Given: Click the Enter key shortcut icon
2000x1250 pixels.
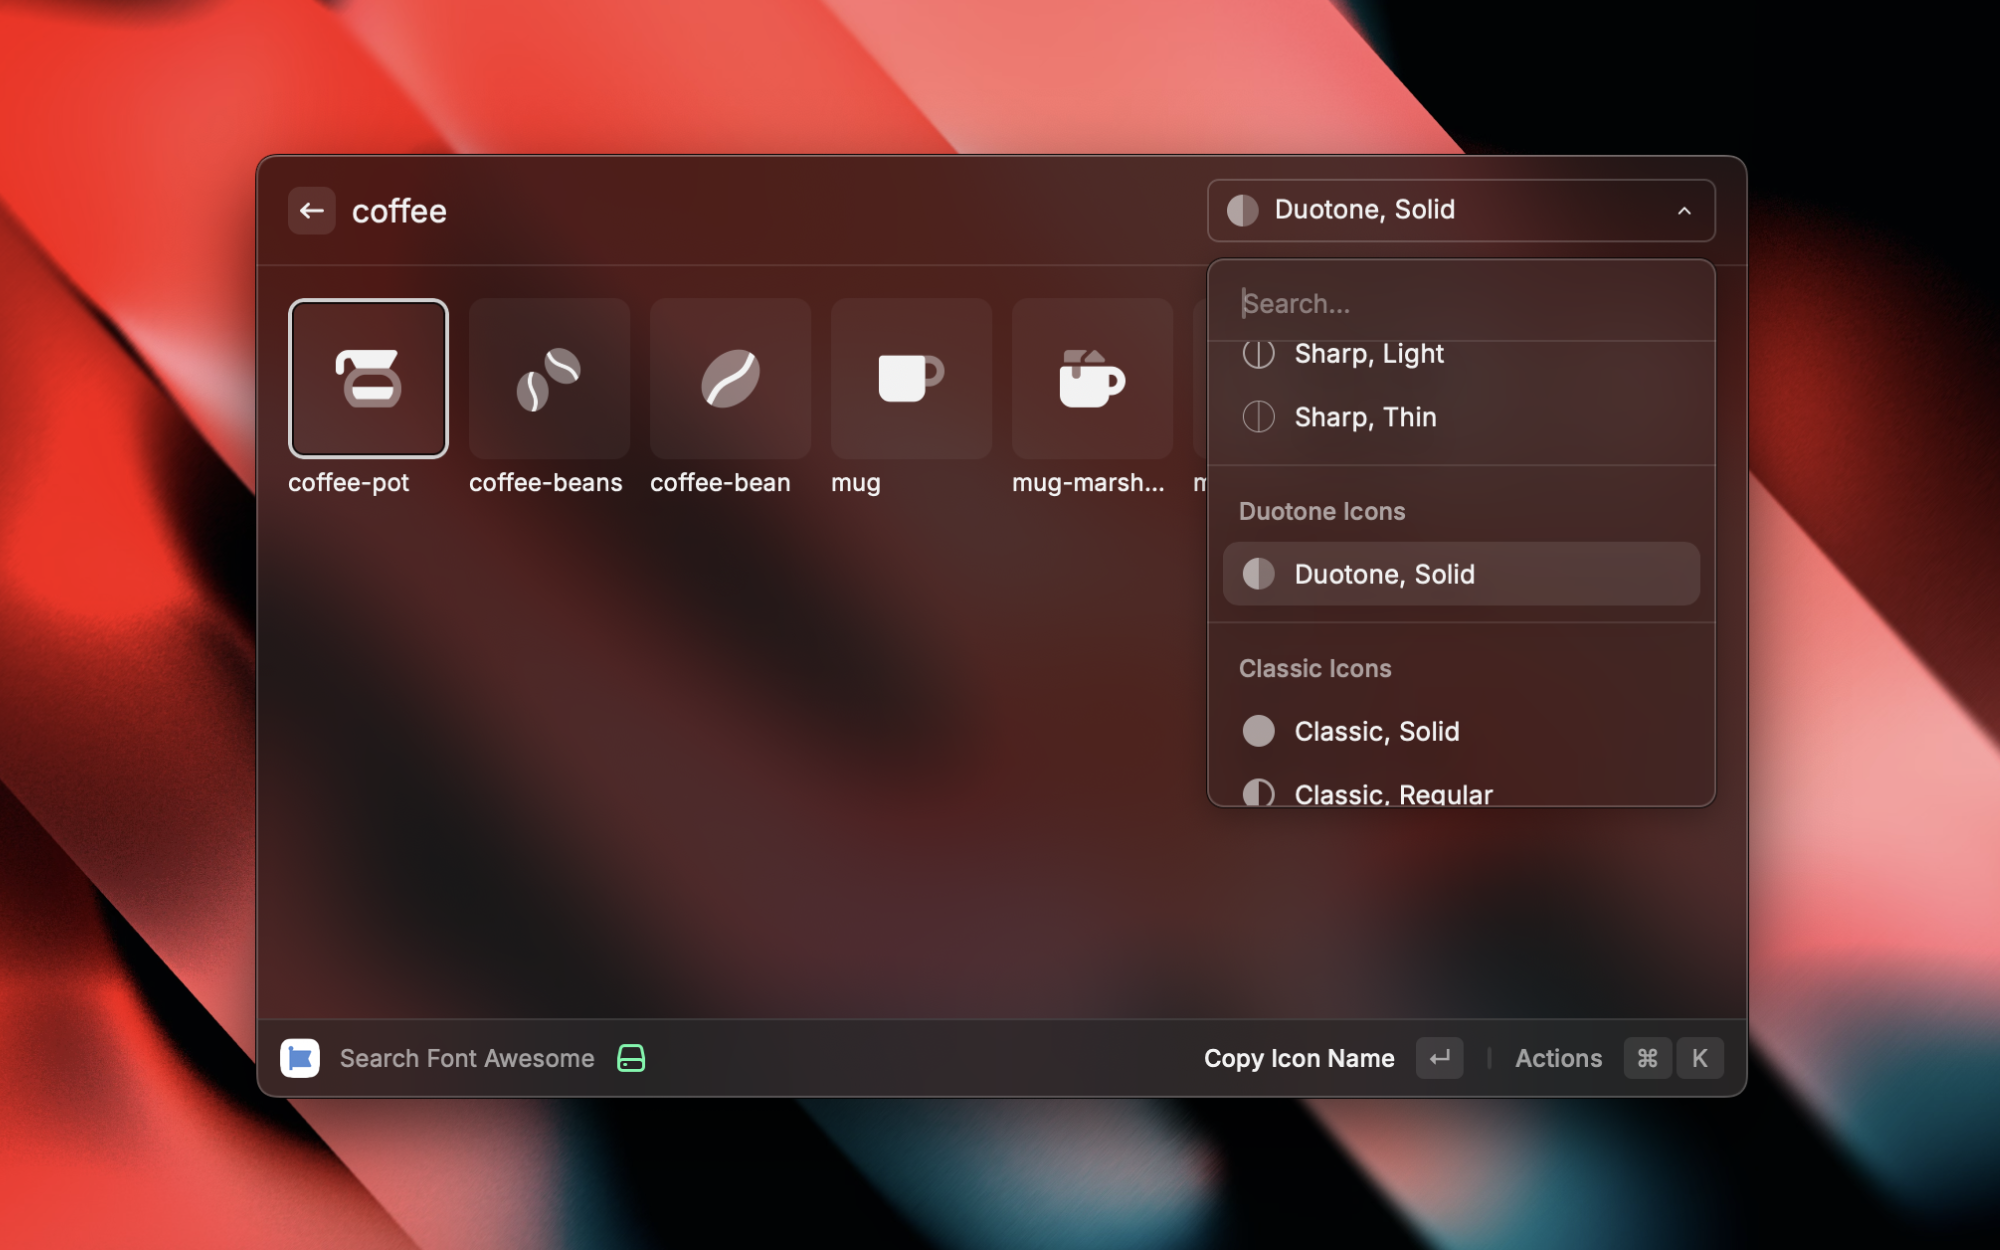Looking at the screenshot, I should (x=1439, y=1058).
